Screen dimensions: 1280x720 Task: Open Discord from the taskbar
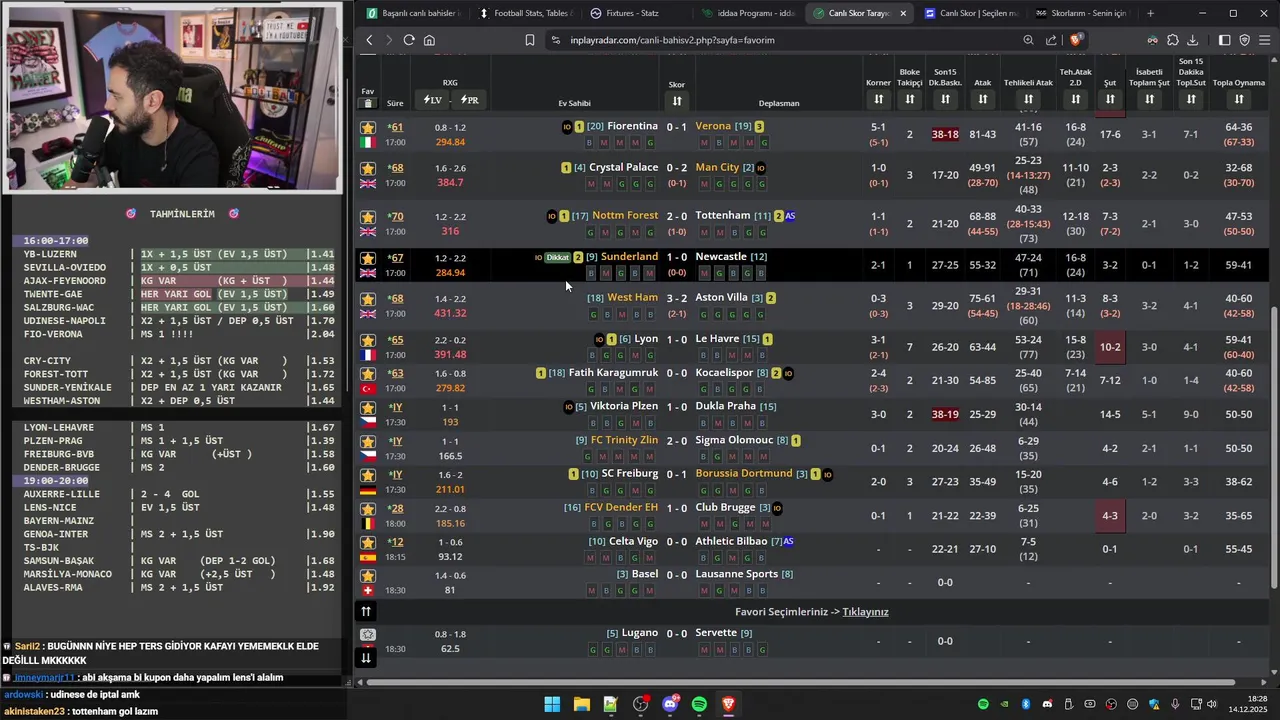click(670, 704)
